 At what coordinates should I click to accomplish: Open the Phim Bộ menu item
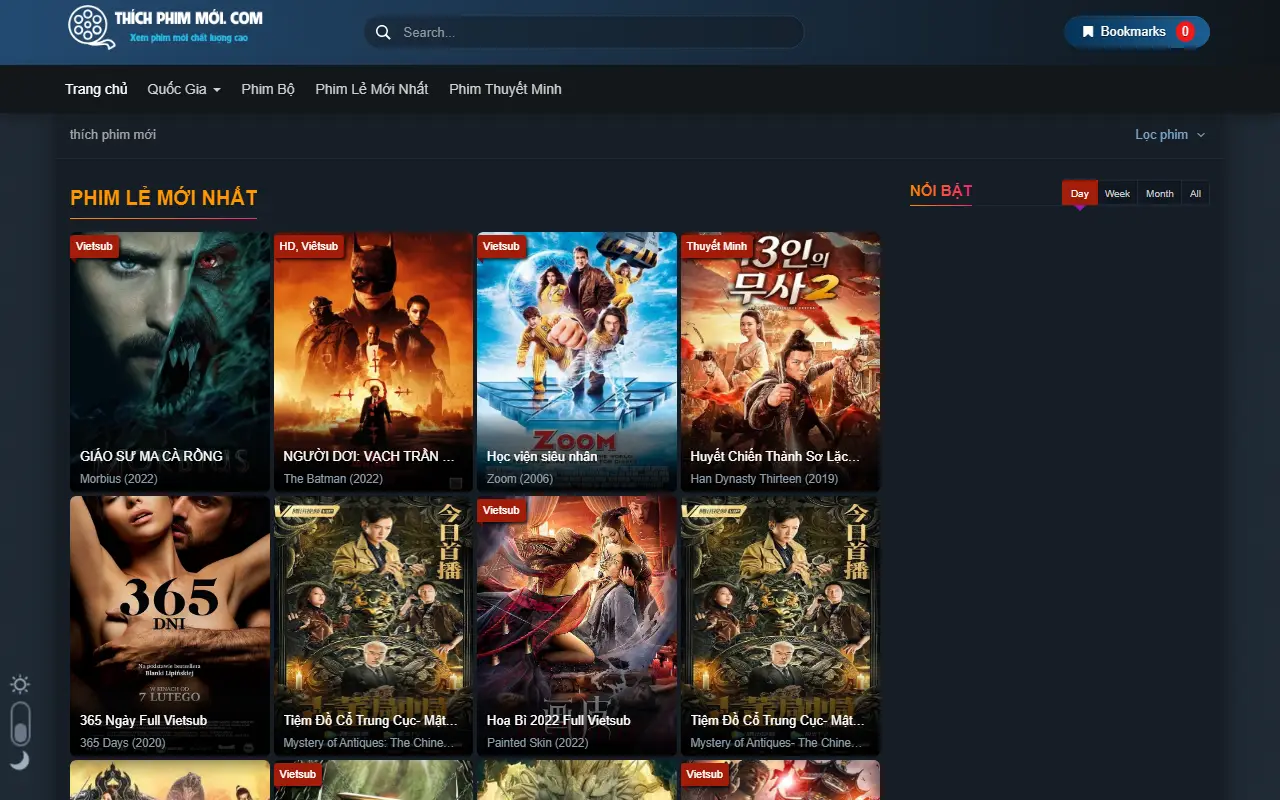(268, 89)
